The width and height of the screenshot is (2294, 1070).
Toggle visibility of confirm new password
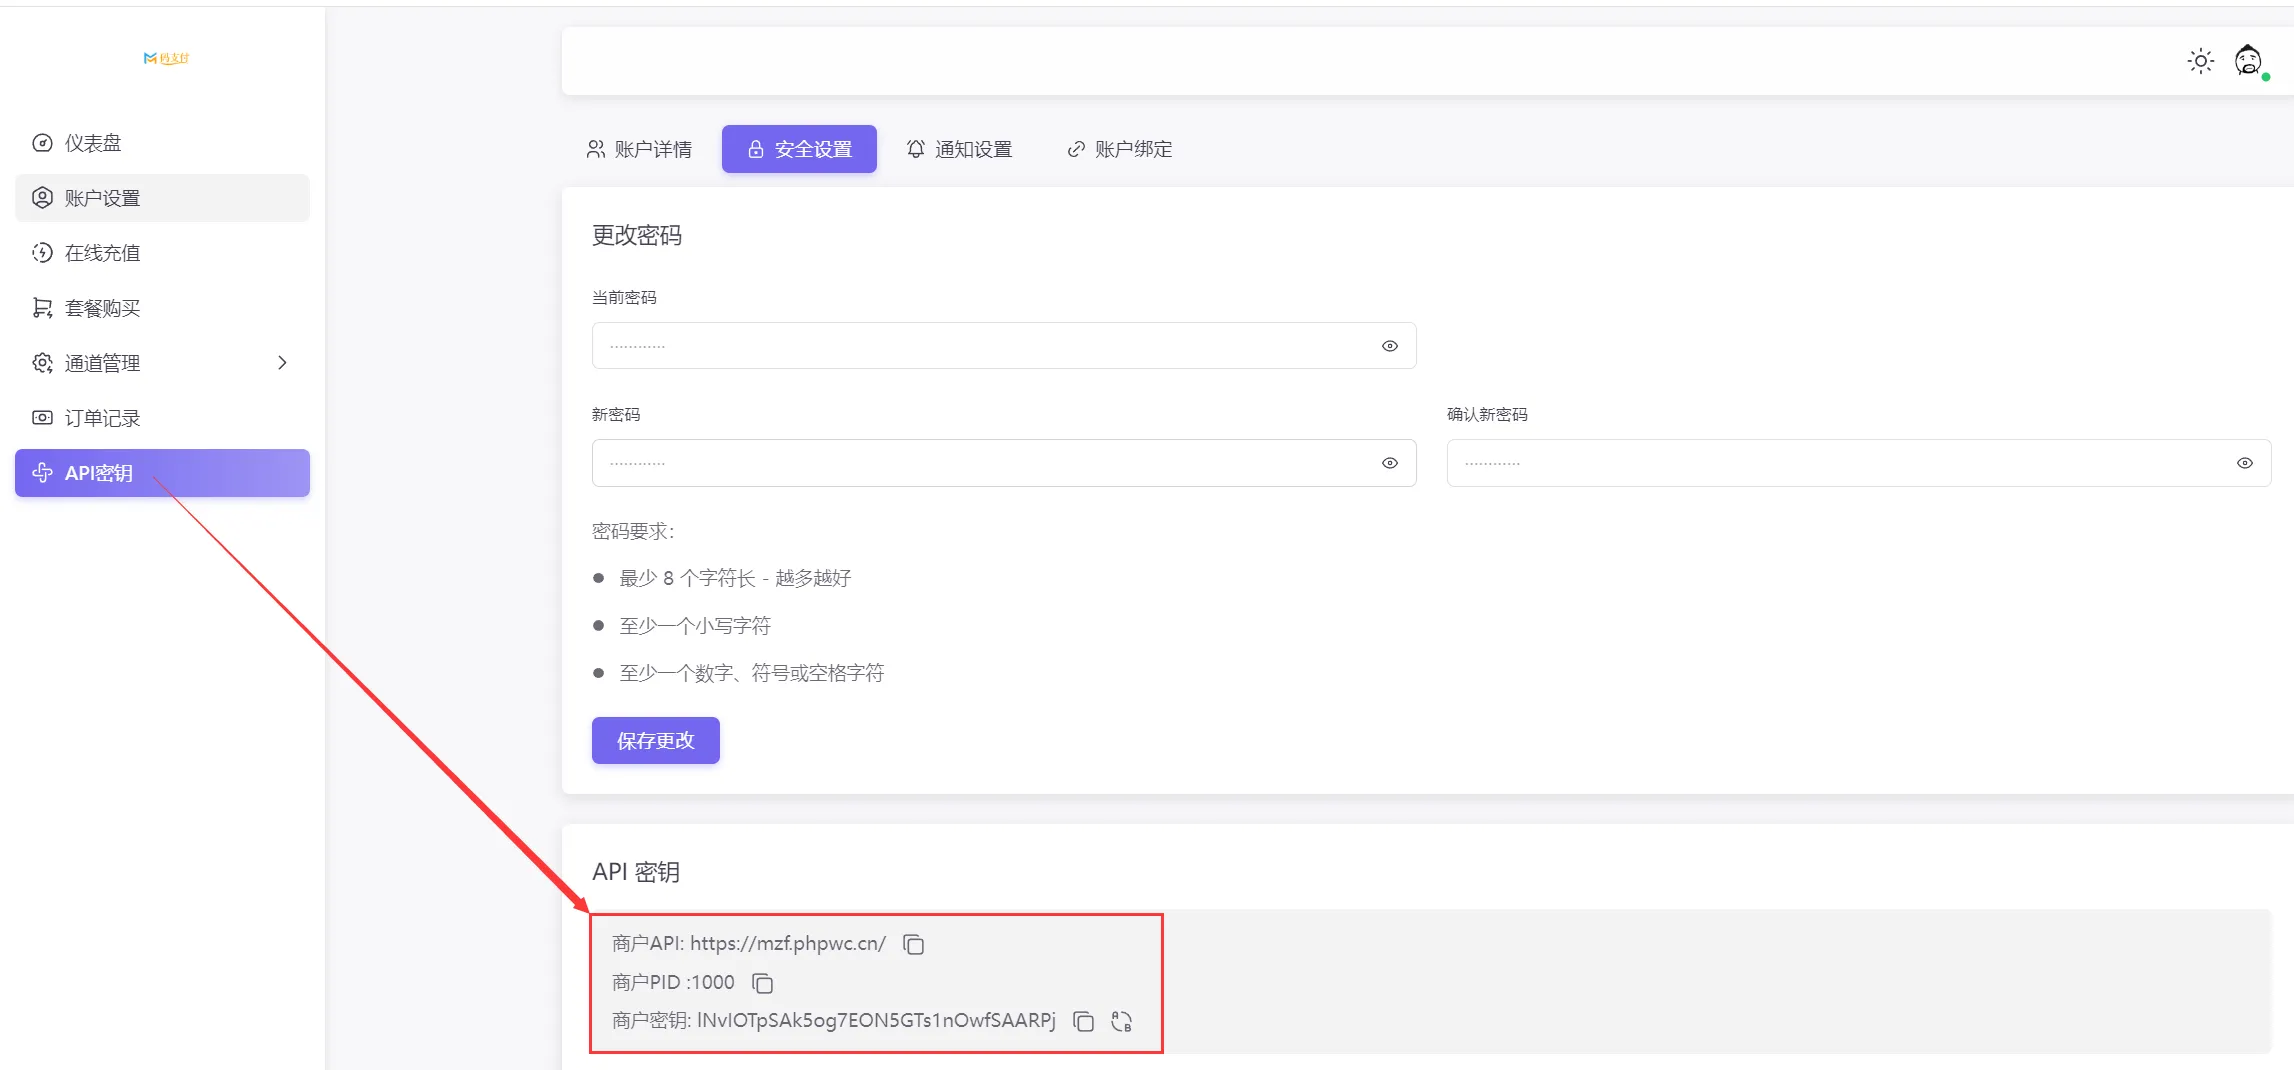[2244, 463]
